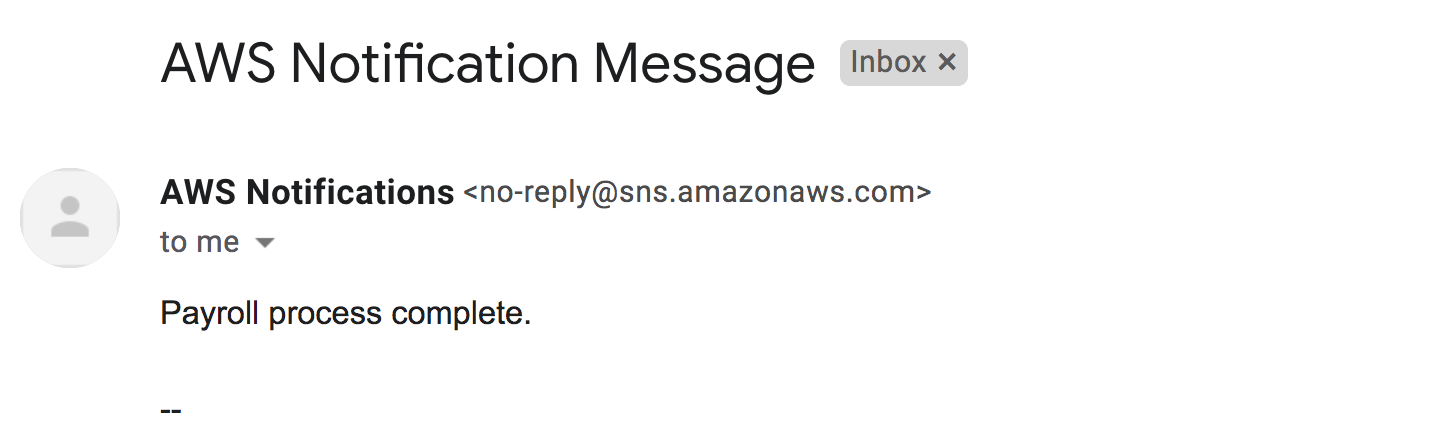Viewport: 1454px width, 442px height.
Task: Click the word "Notification" in the subject
Action: pos(433,64)
